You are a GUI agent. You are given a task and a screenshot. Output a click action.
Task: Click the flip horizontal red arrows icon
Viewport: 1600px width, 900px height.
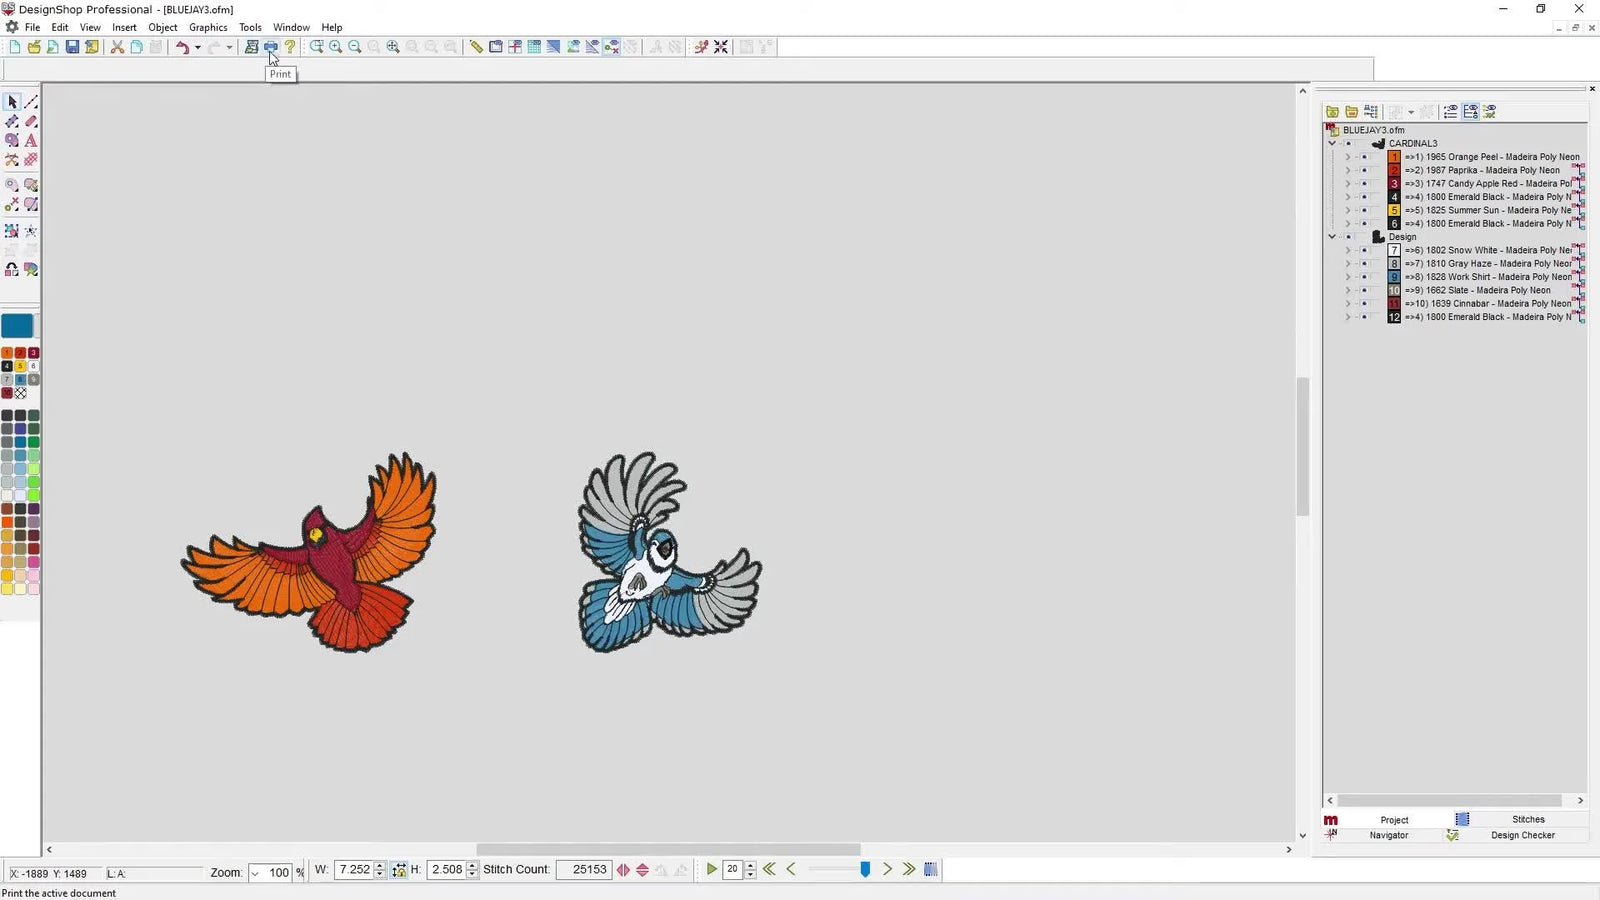coord(623,870)
